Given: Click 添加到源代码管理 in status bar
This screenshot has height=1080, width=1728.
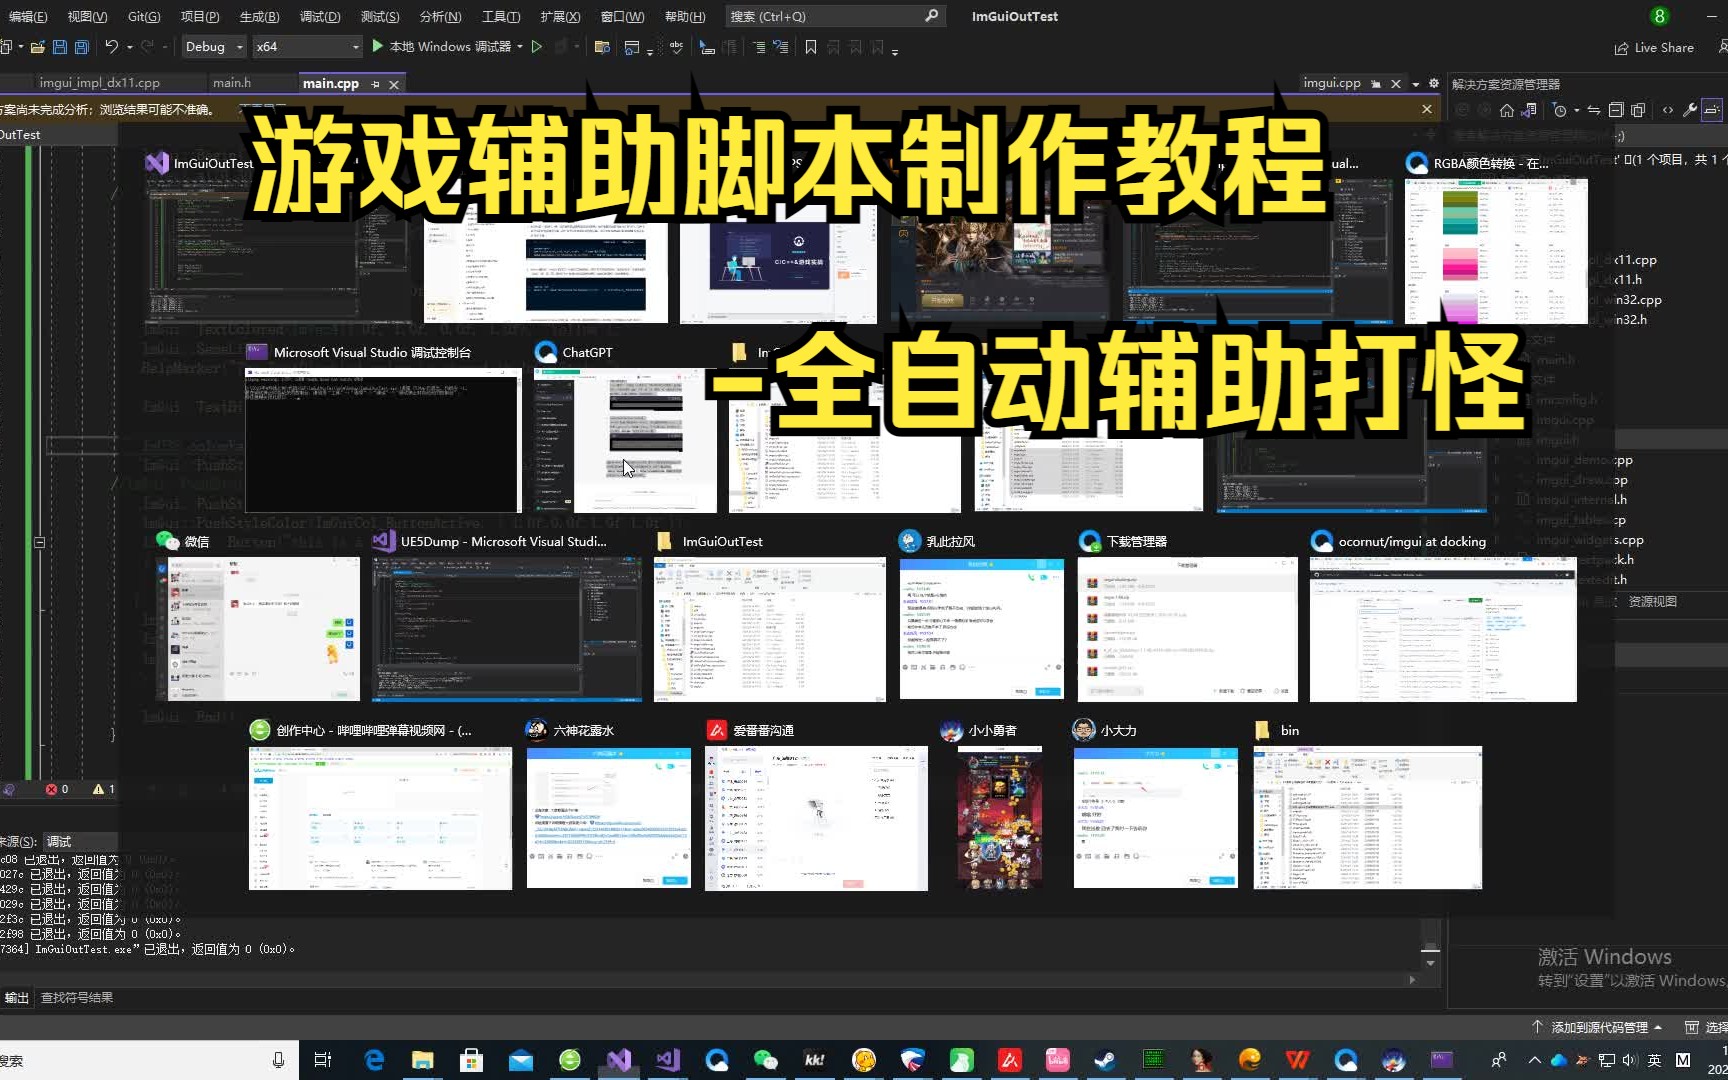Looking at the screenshot, I should pos(1597,1027).
